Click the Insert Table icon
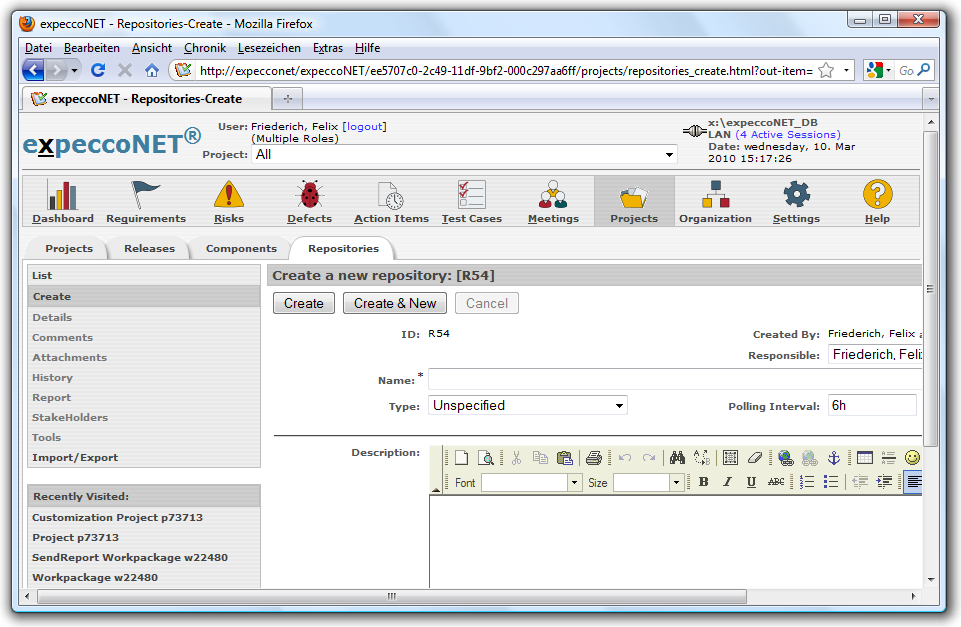 [864, 458]
